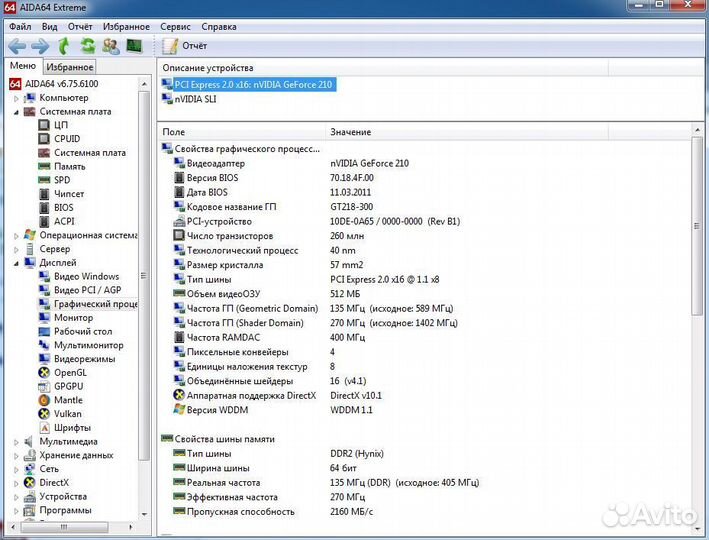Expand the Хранение данных tree node
The height and width of the screenshot is (540, 709).
point(16,455)
